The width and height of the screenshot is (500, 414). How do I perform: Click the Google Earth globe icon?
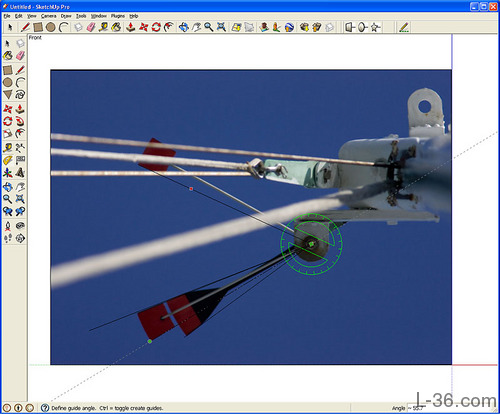tap(289, 27)
